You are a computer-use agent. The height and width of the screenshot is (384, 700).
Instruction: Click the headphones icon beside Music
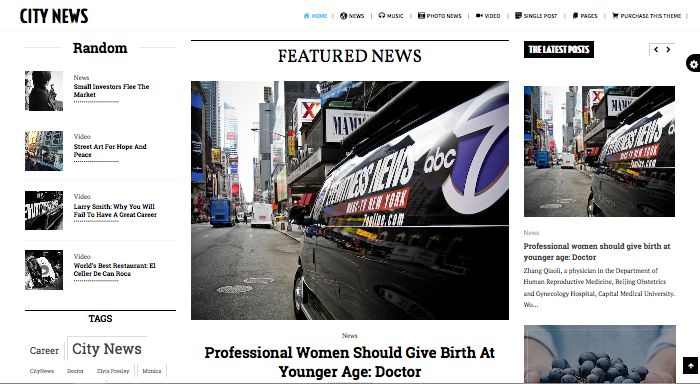tap(382, 16)
